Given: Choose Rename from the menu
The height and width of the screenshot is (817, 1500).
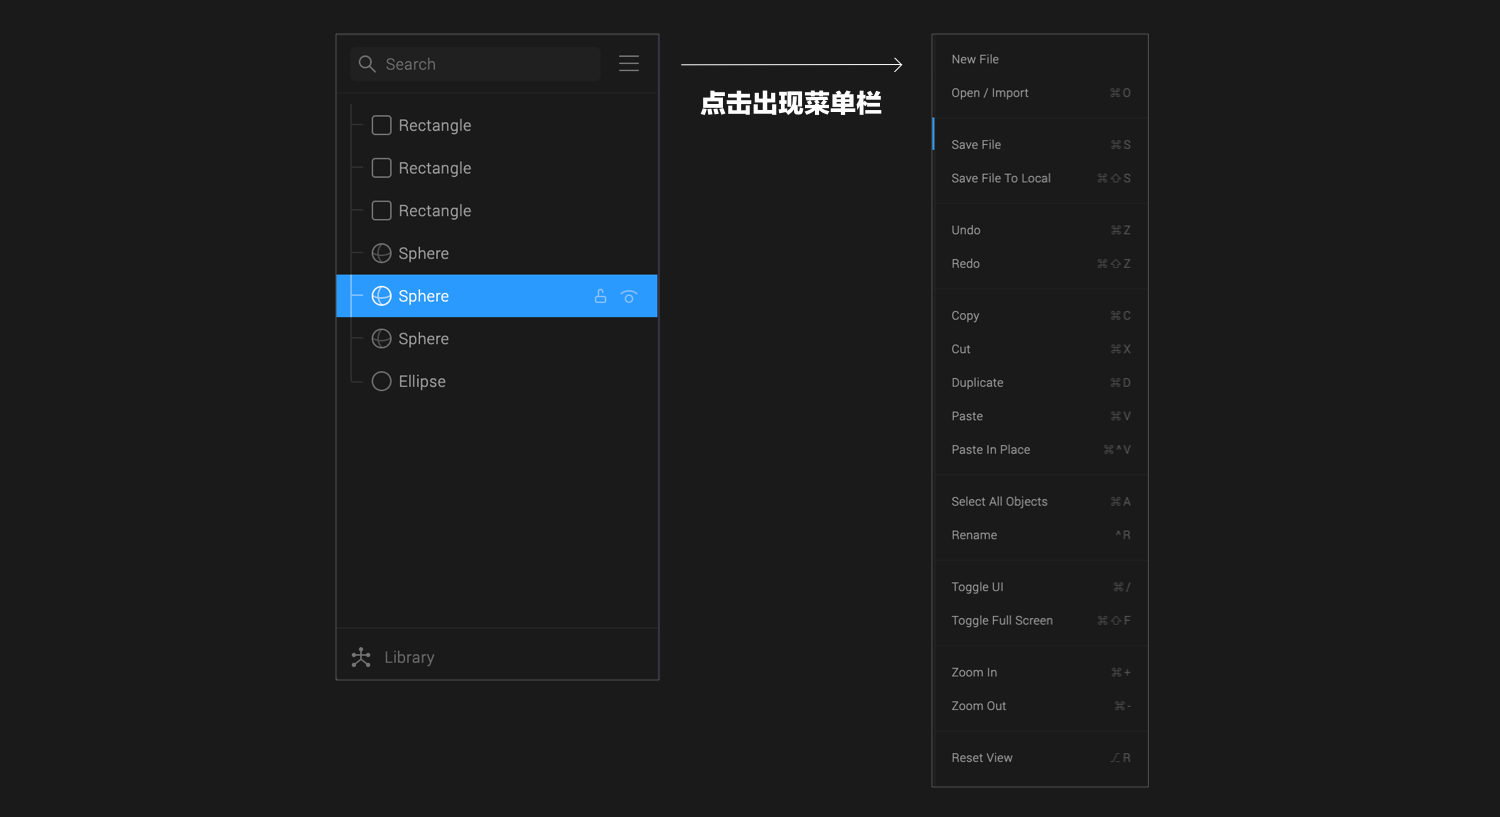Looking at the screenshot, I should [x=973, y=534].
